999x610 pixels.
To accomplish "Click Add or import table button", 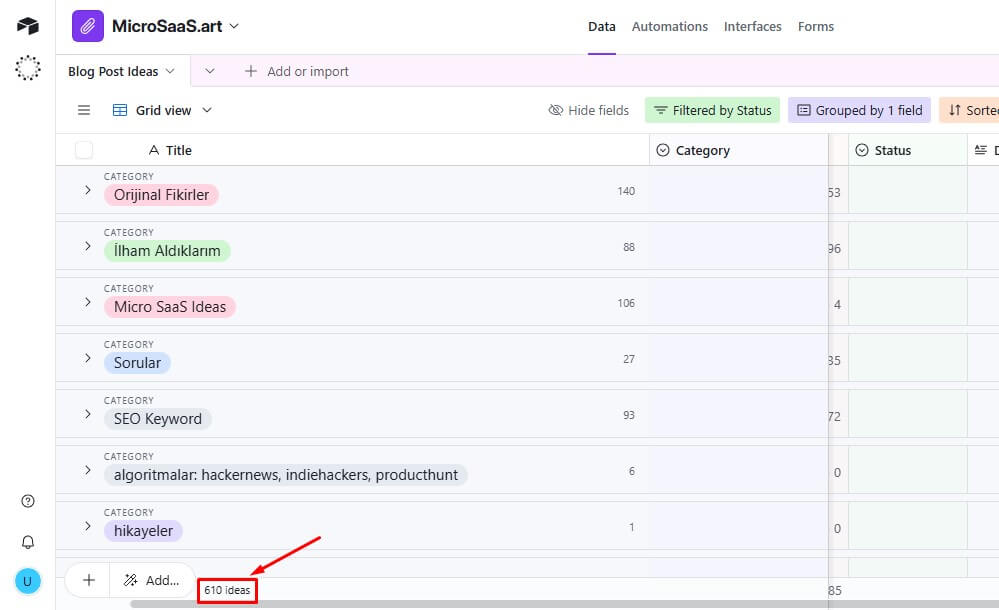I will (297, 72).
